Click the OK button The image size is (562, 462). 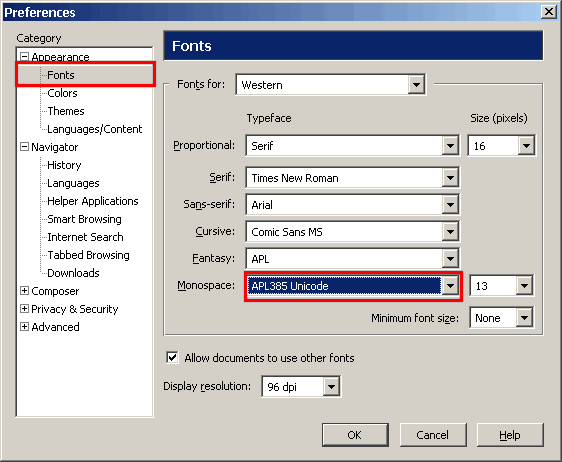coord(355,435)
